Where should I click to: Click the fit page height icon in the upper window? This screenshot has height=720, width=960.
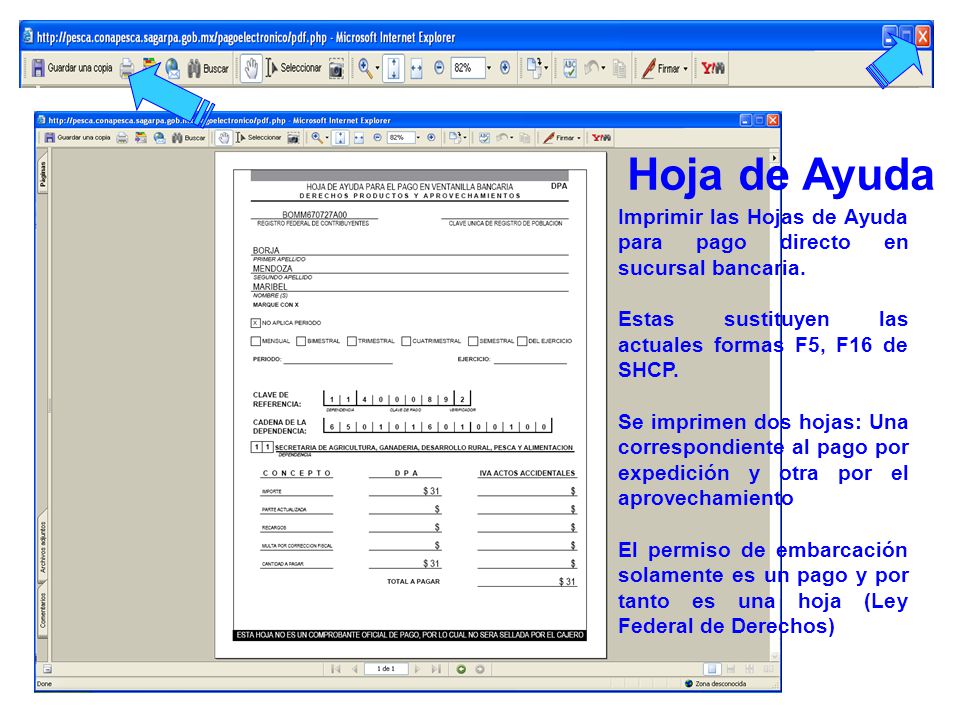click(x=393, y=69)
